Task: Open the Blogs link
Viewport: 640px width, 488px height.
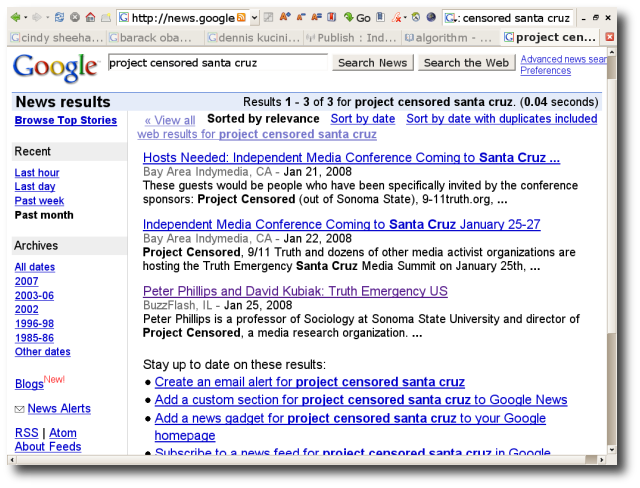Action: click(x=29, y=384)
